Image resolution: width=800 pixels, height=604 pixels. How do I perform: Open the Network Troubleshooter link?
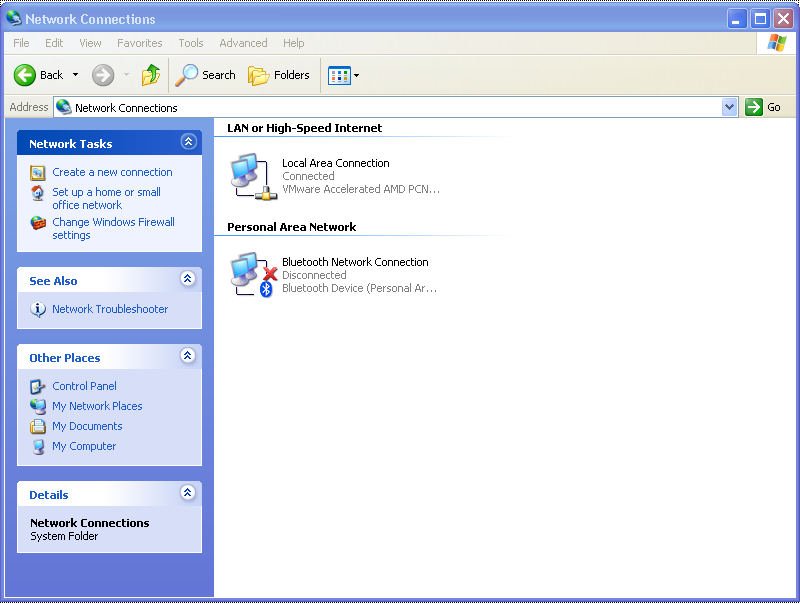[x=110, y=309]
